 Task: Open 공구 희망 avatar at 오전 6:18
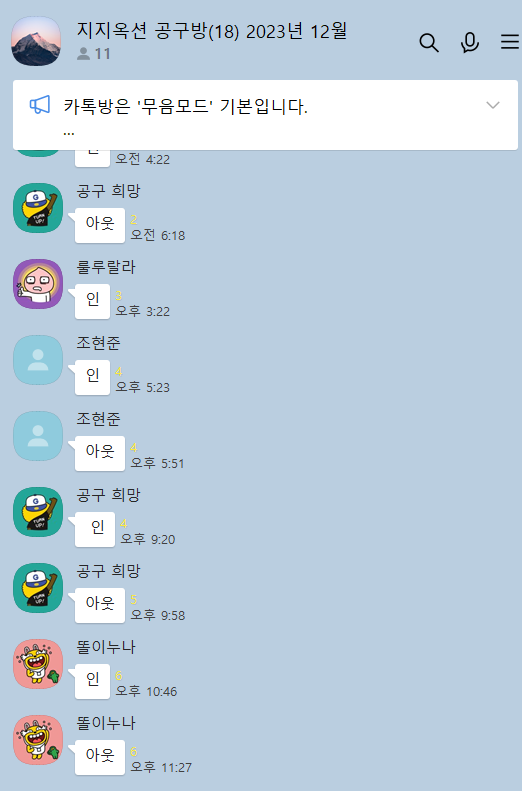[x=38, y=208]
